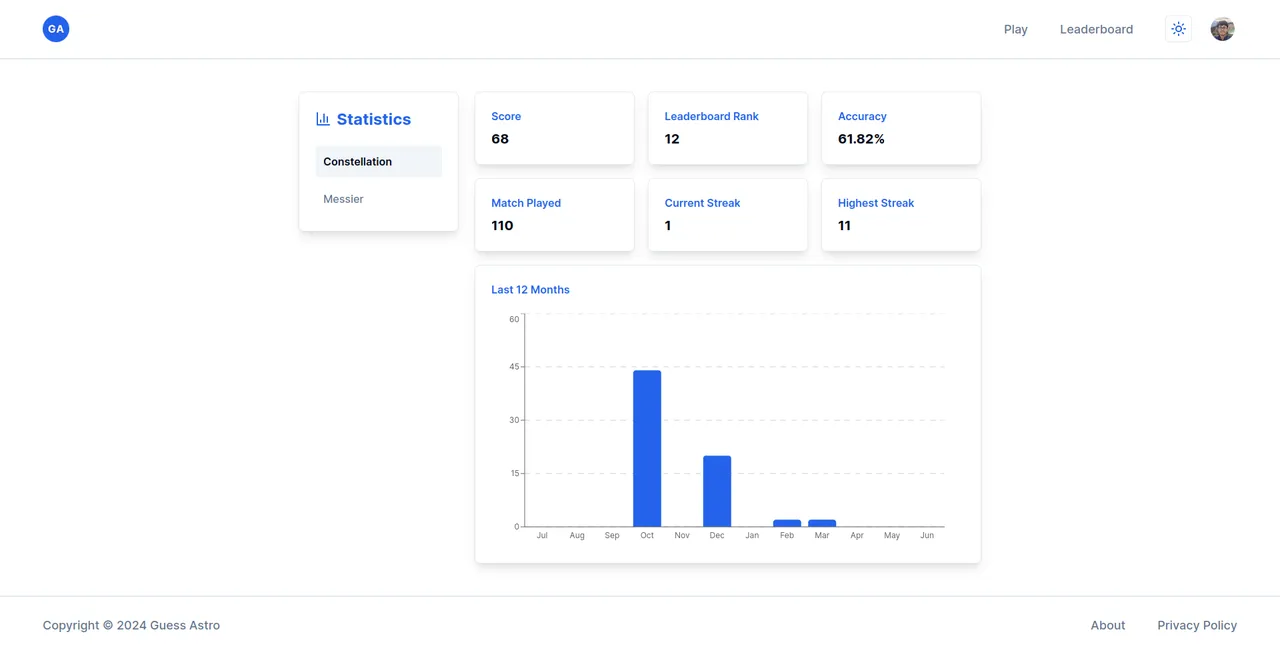Click the Guess Astro copyright text

tap(130, 625)
